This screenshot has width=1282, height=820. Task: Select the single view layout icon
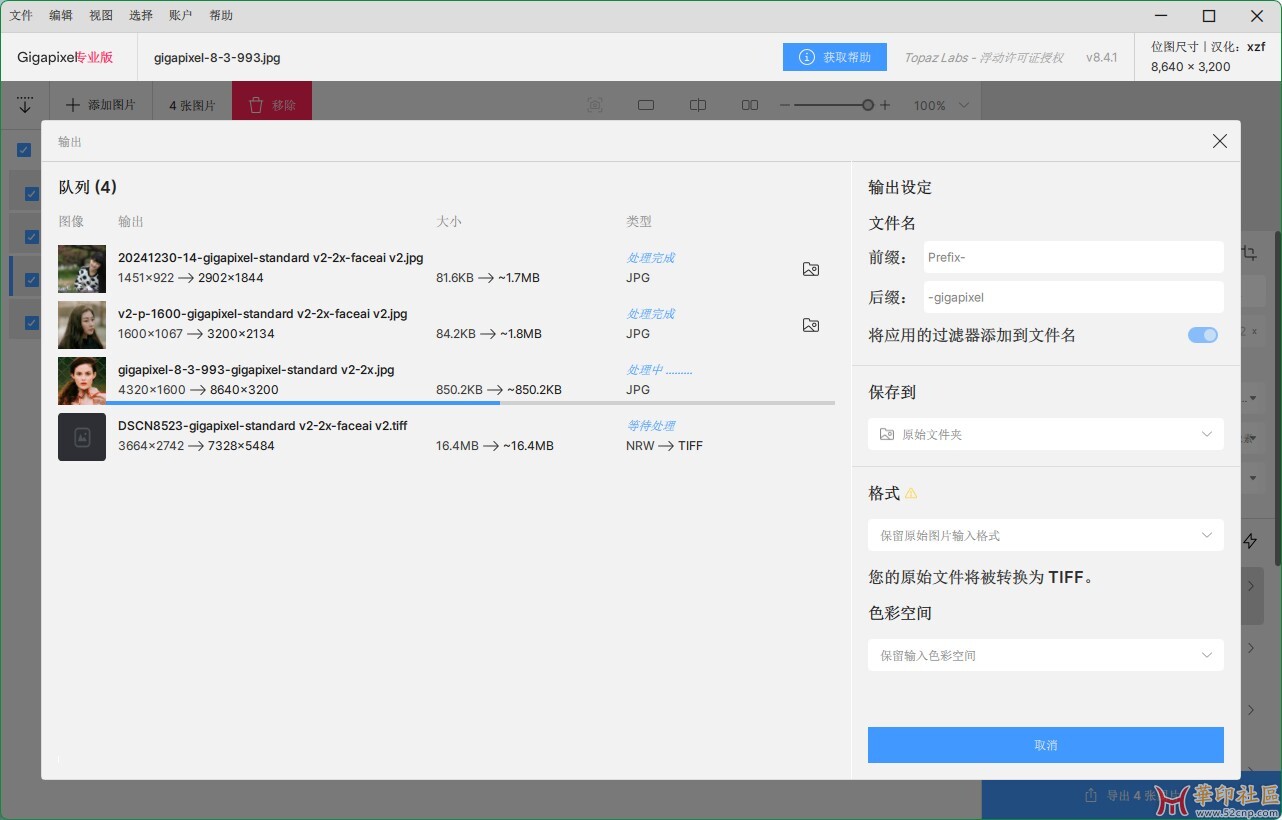coord(646,105)
